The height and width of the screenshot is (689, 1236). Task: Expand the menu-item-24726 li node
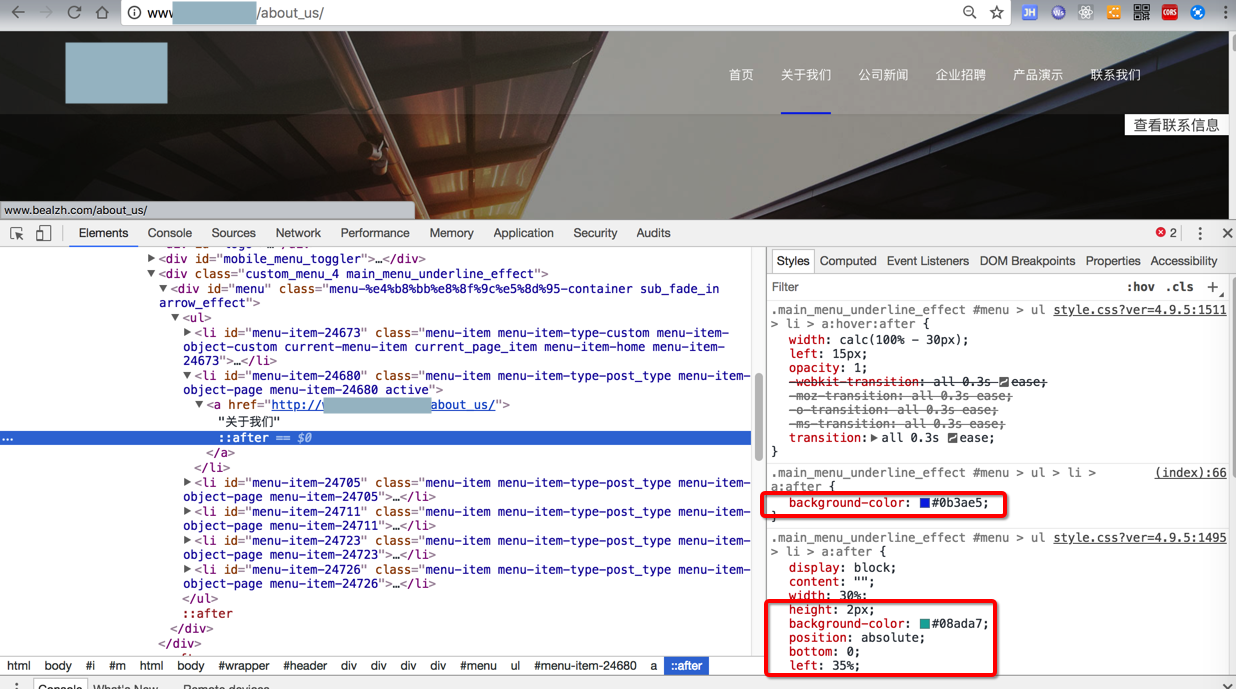pos(188,570)
